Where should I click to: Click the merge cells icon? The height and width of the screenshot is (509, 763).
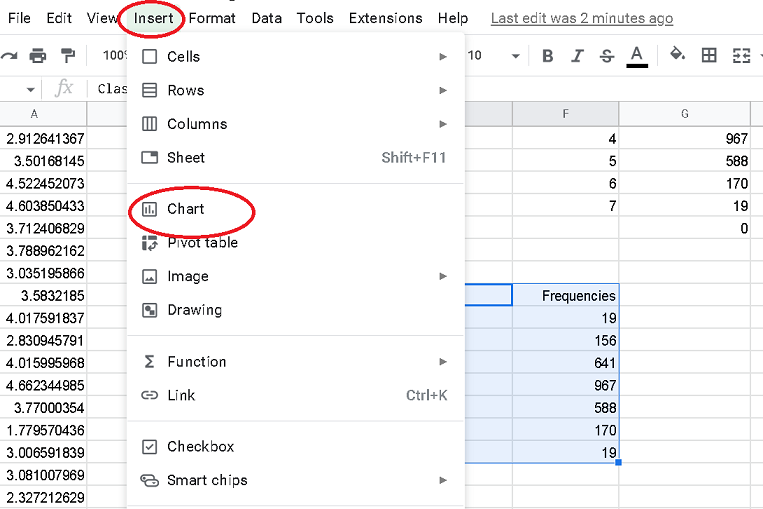740,56
